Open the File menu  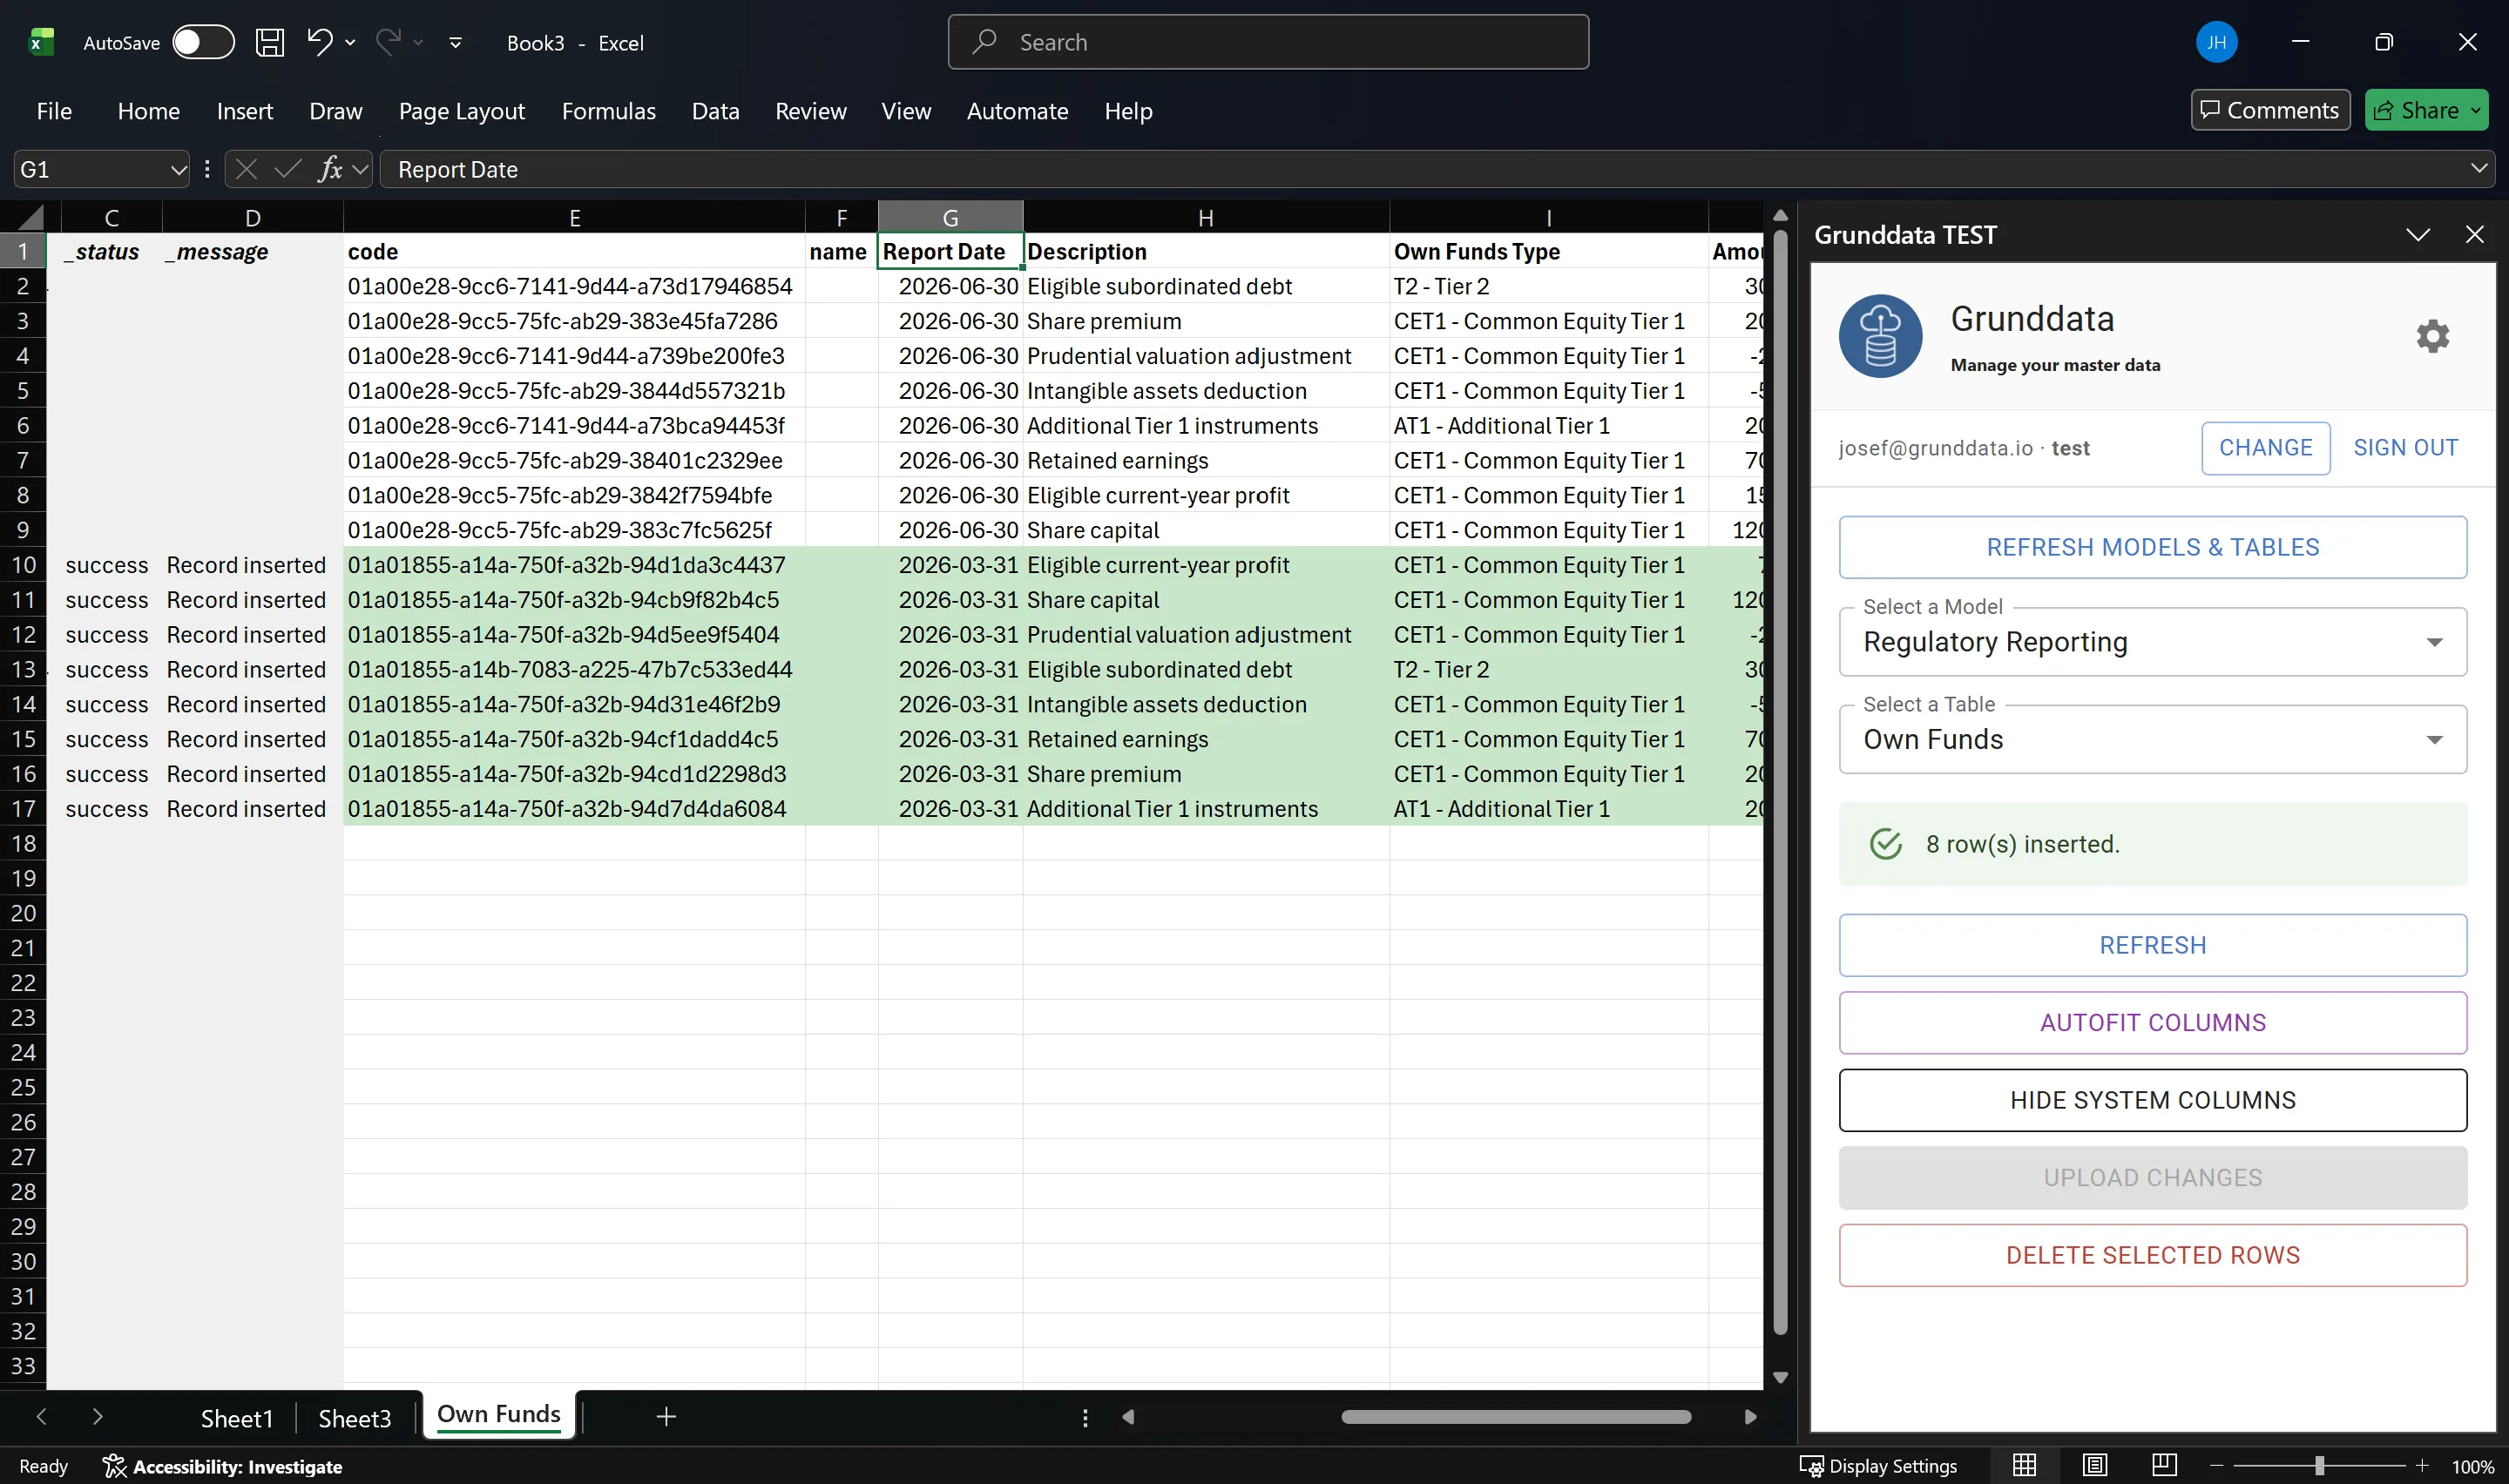[54, 111]
